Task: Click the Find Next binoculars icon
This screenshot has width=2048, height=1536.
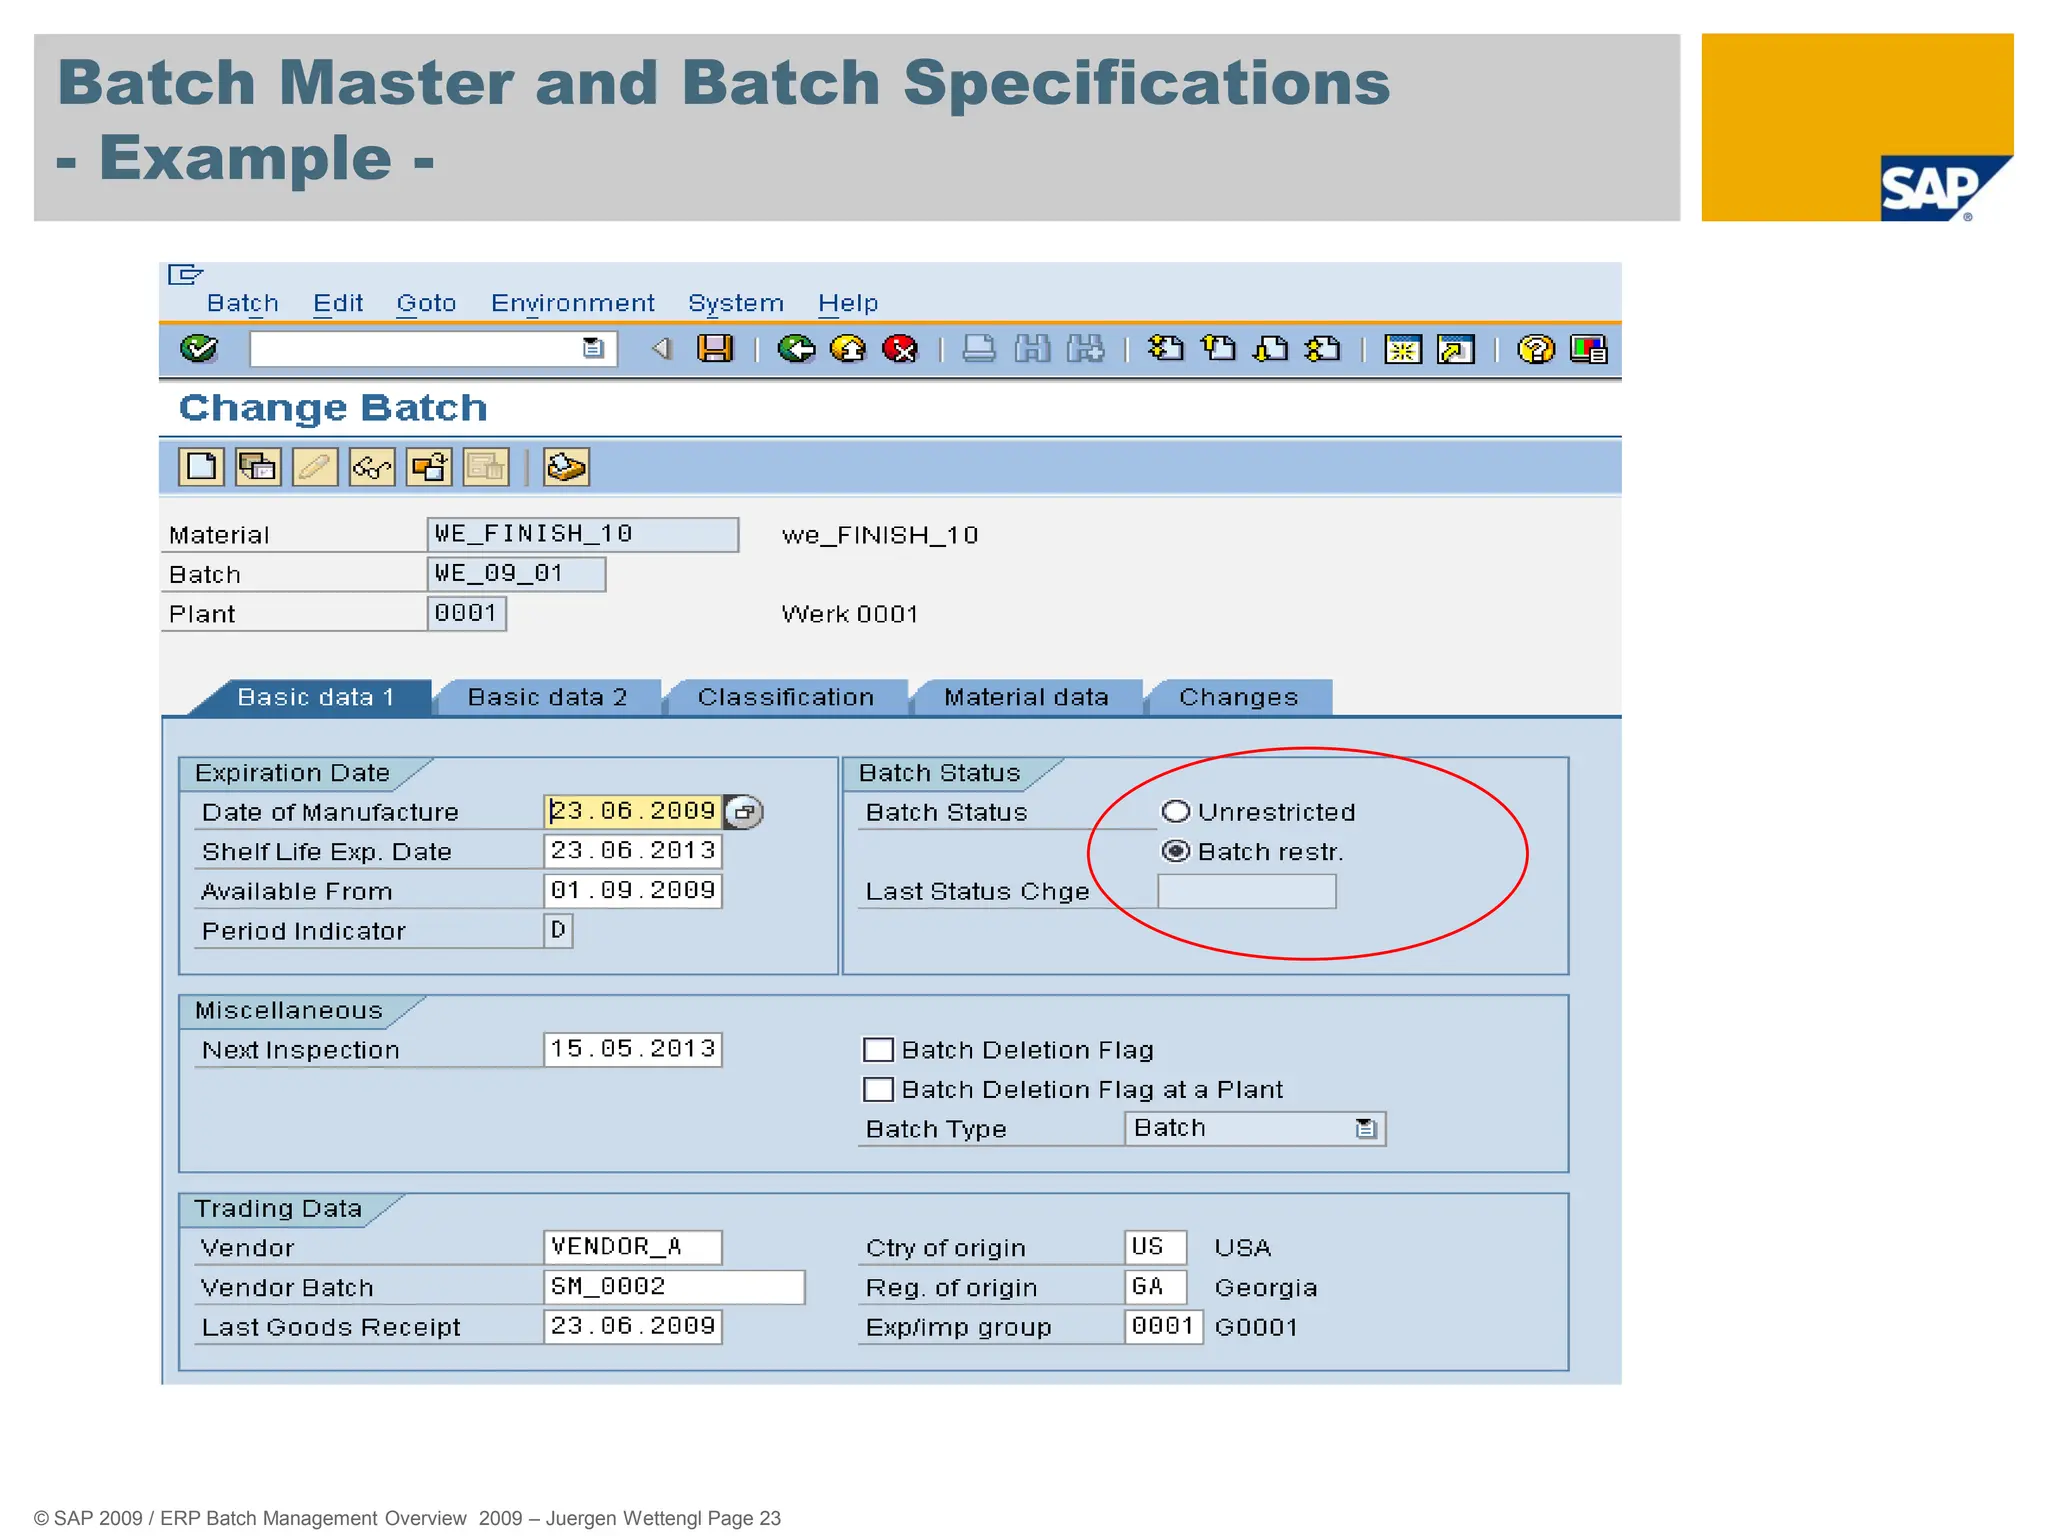Action: pos(1085,349)
